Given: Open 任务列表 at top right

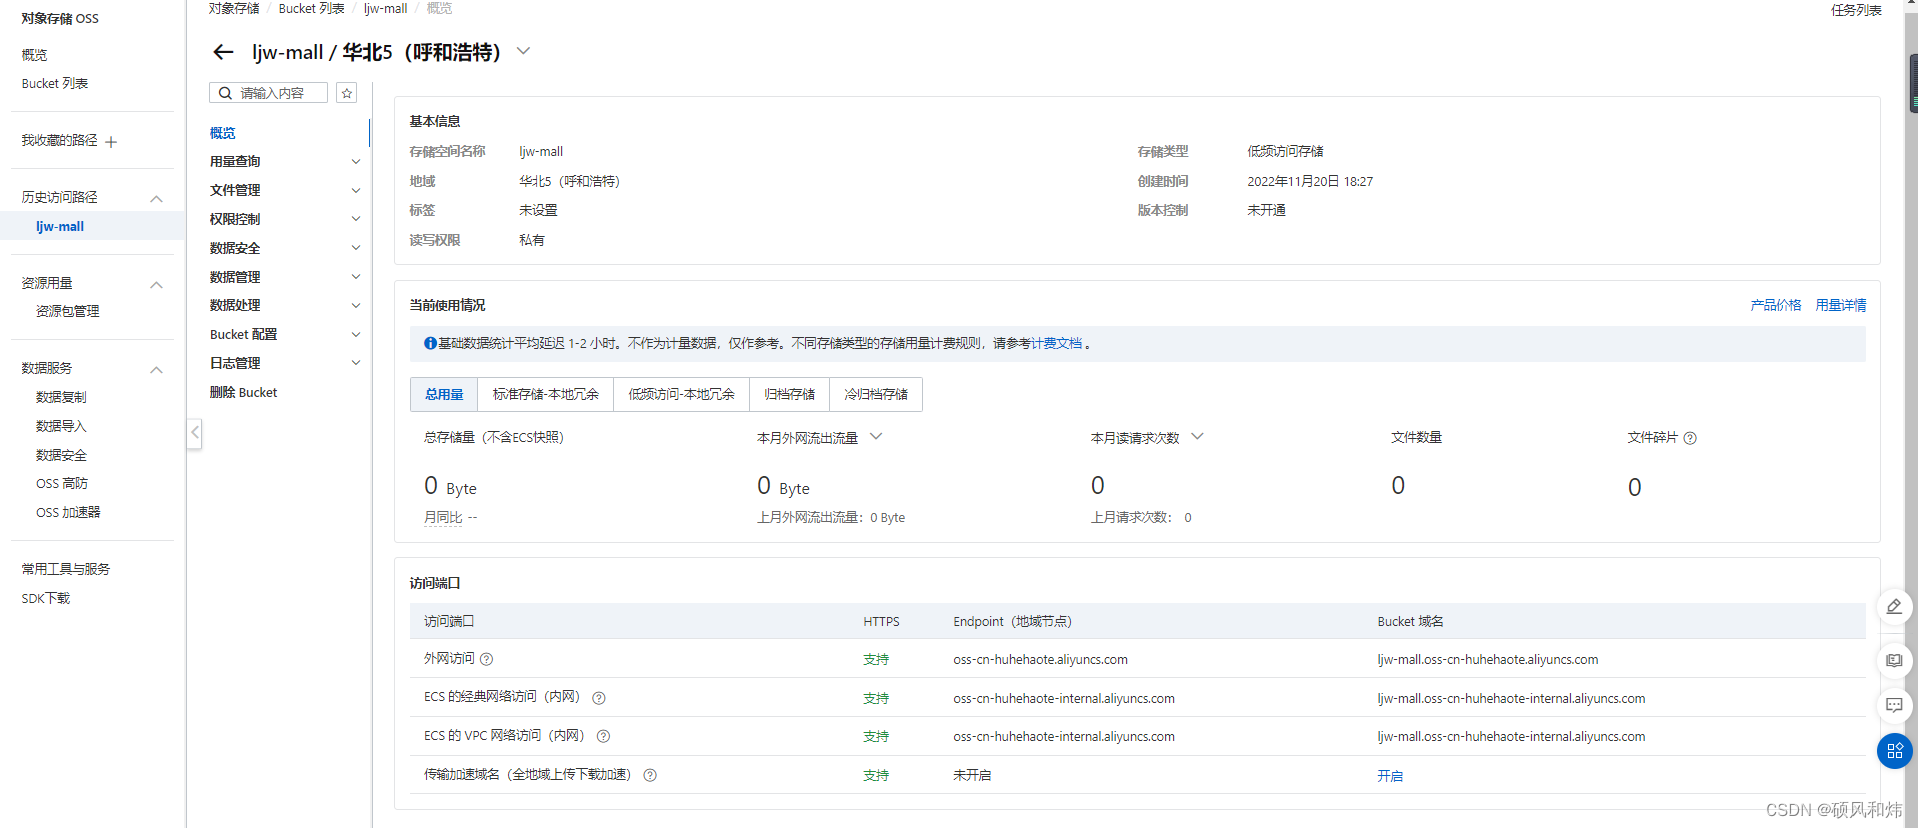Looking at the screenshot, I should pos(1856,10).
